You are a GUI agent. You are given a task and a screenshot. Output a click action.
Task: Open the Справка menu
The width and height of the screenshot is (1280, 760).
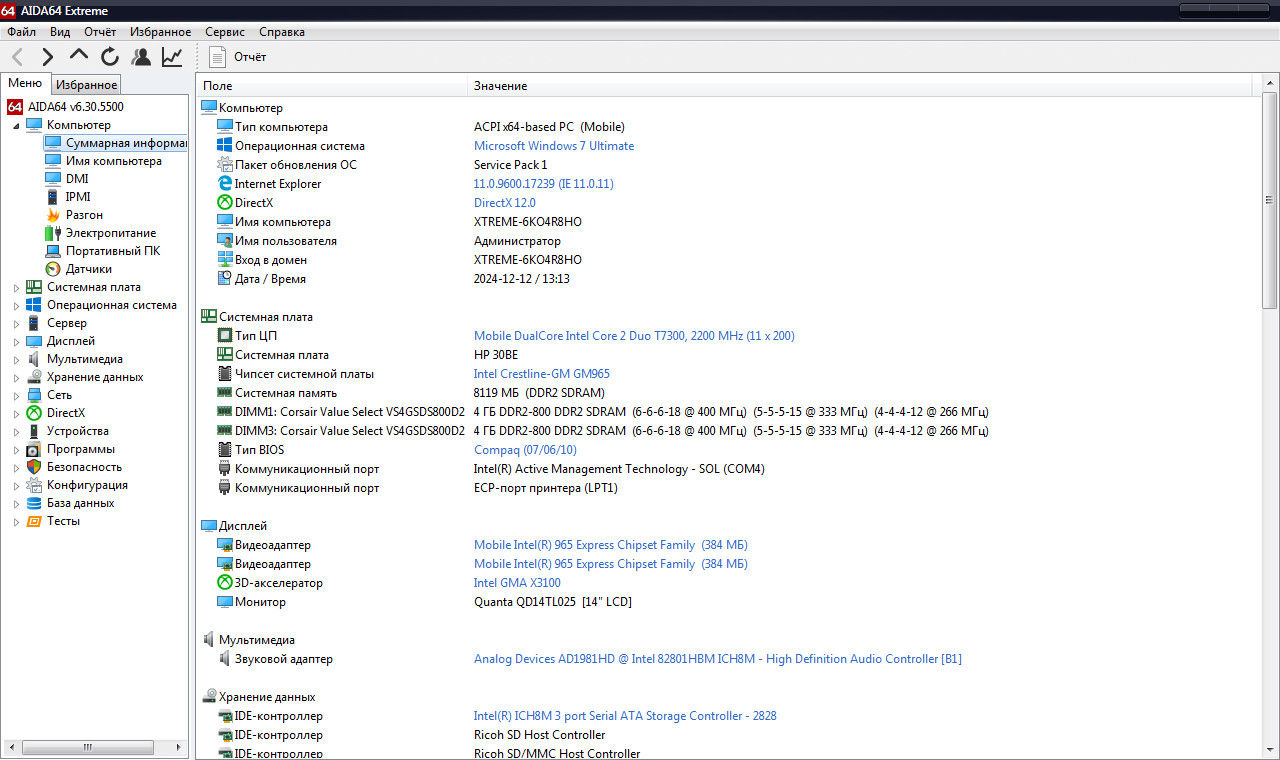pyautogui.click(x=282, y=32)
